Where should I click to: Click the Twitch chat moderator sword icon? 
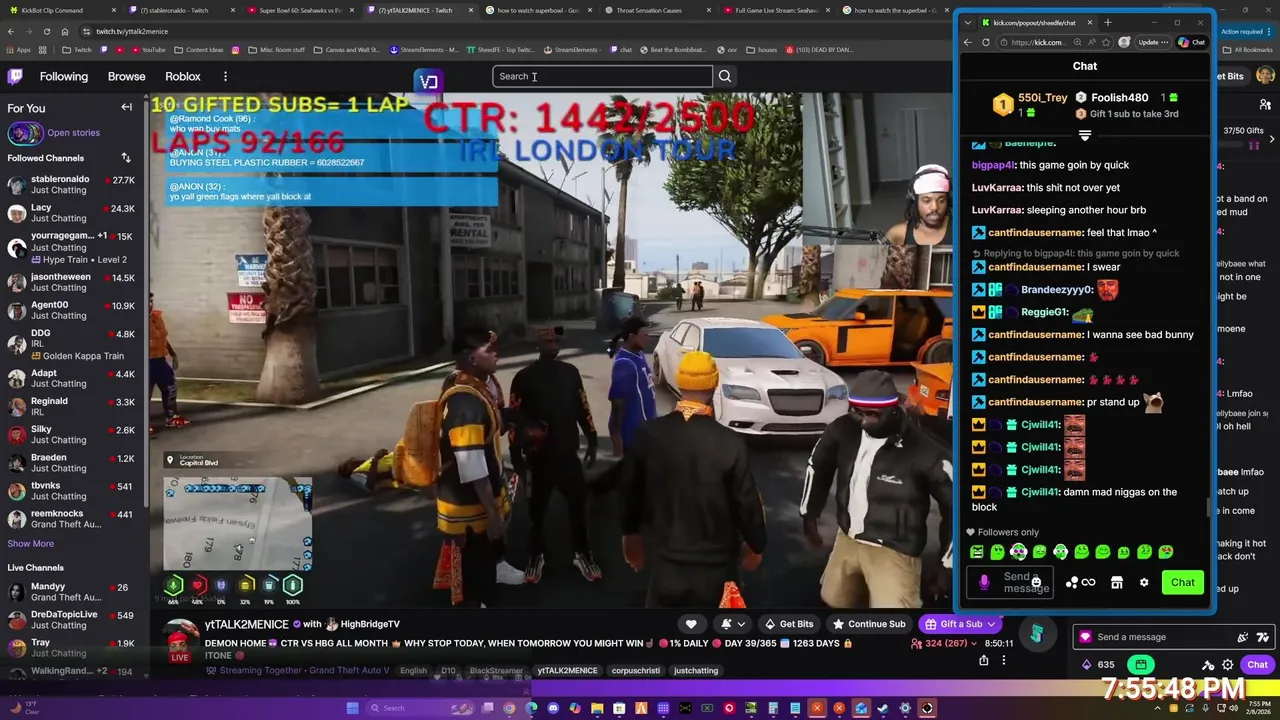point(1208,665)
